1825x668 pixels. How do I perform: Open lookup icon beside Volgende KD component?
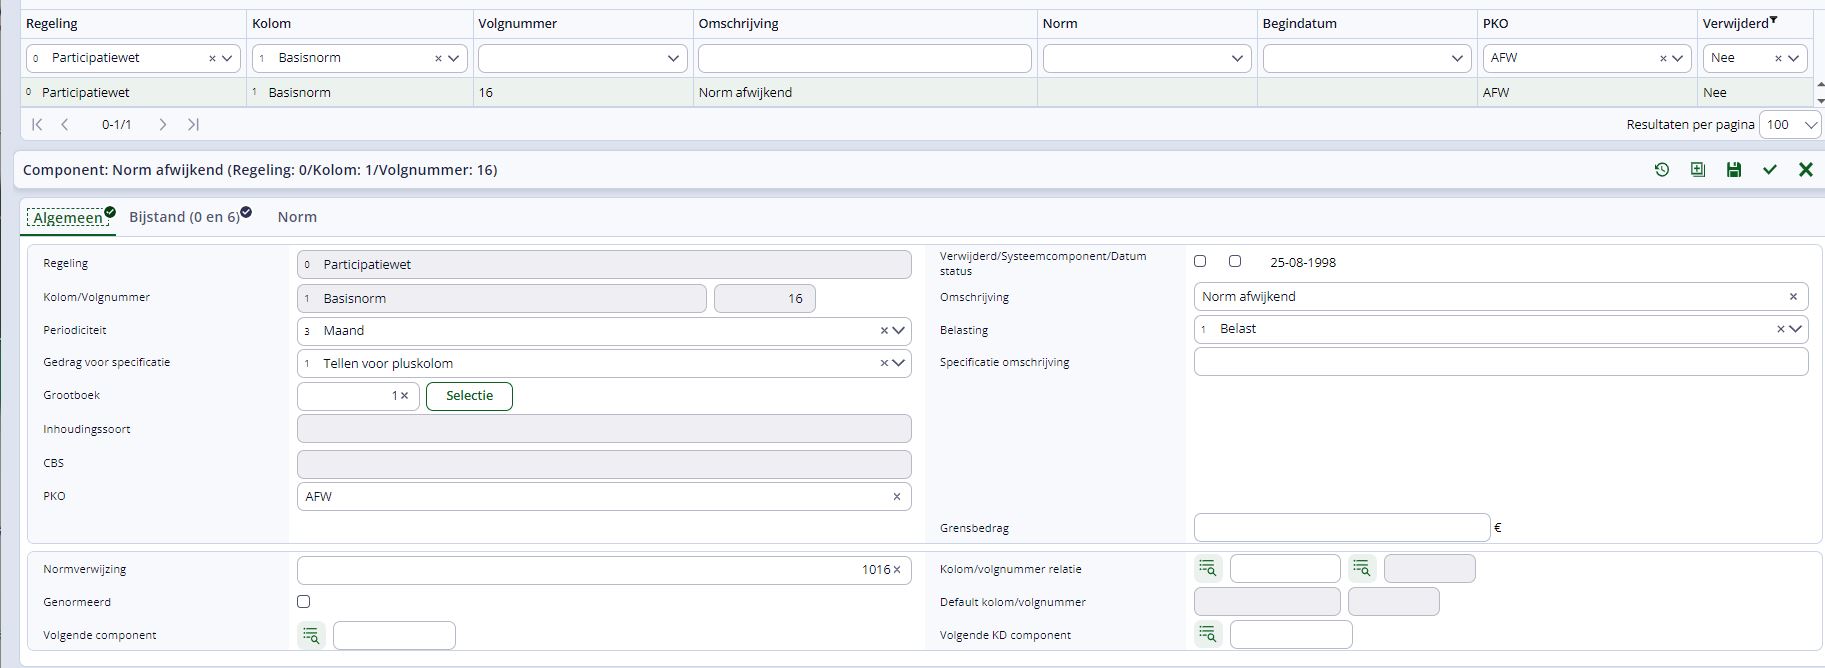[1208, 634]
